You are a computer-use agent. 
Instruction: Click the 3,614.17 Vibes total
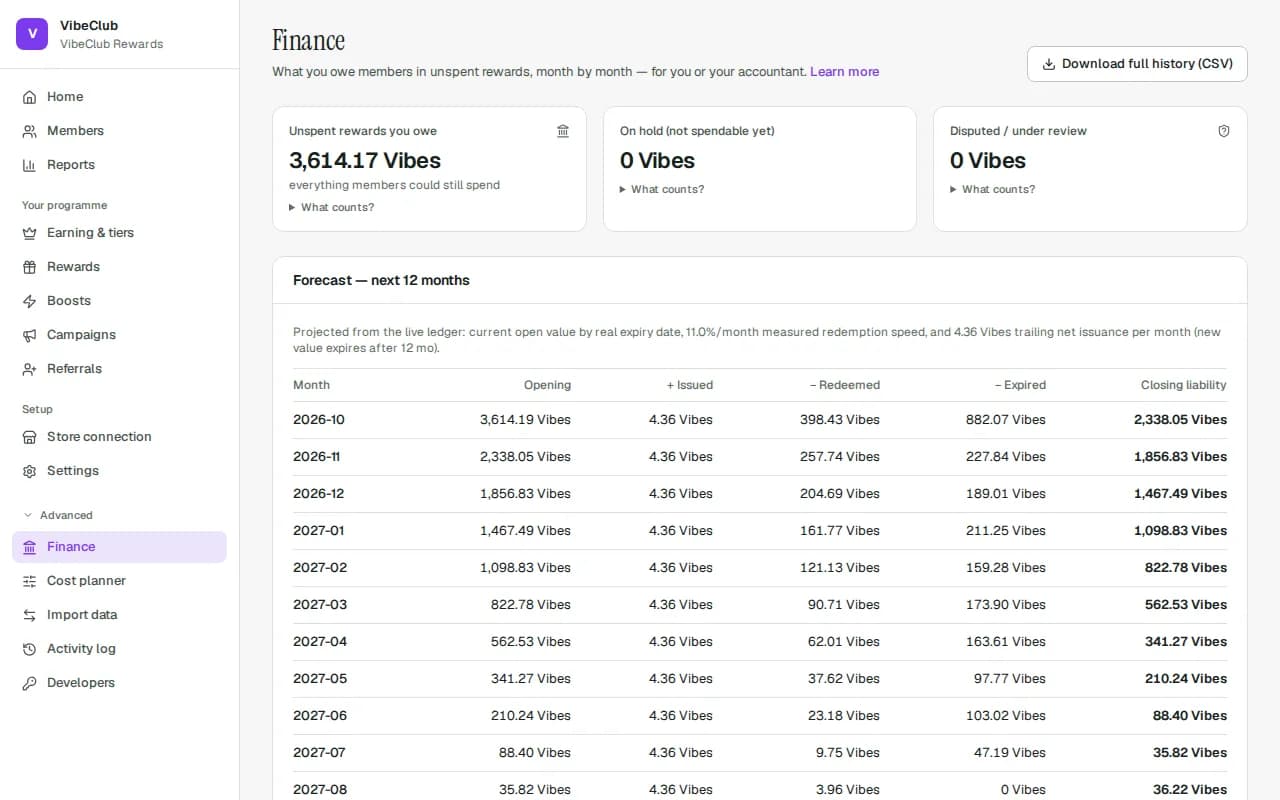[365, 161]
